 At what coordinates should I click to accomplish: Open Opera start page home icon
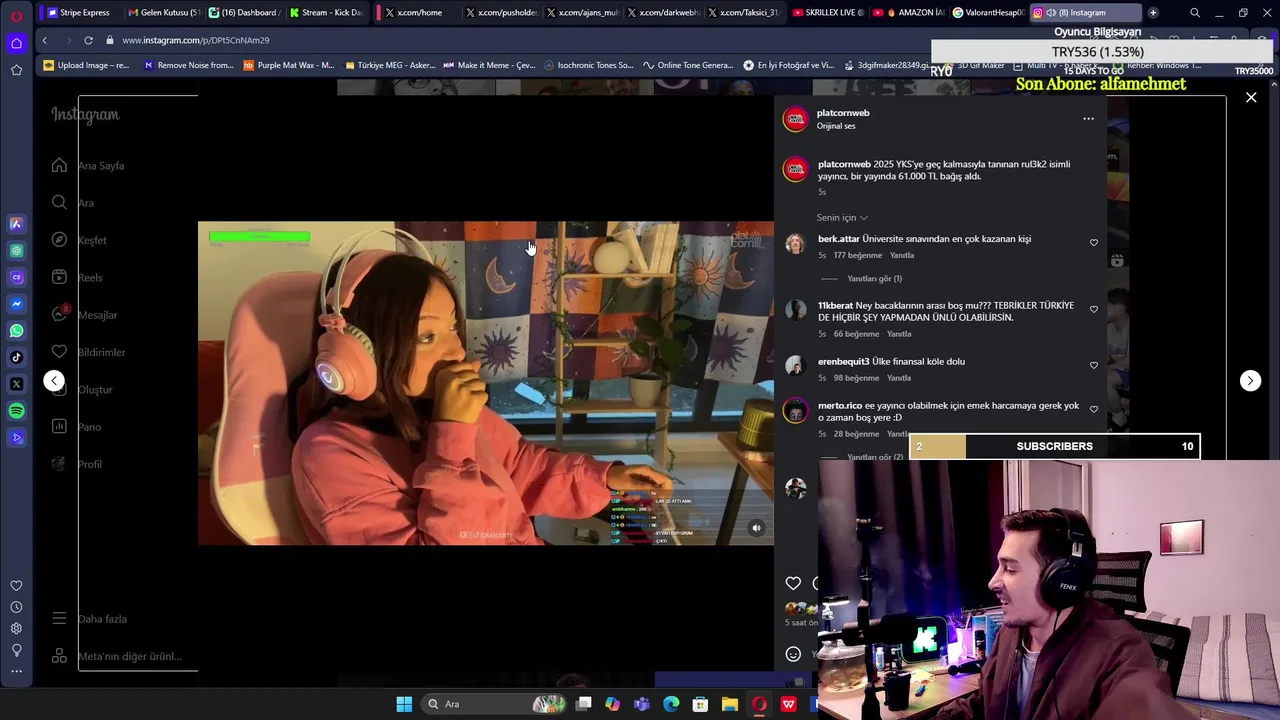coord(16,43)
